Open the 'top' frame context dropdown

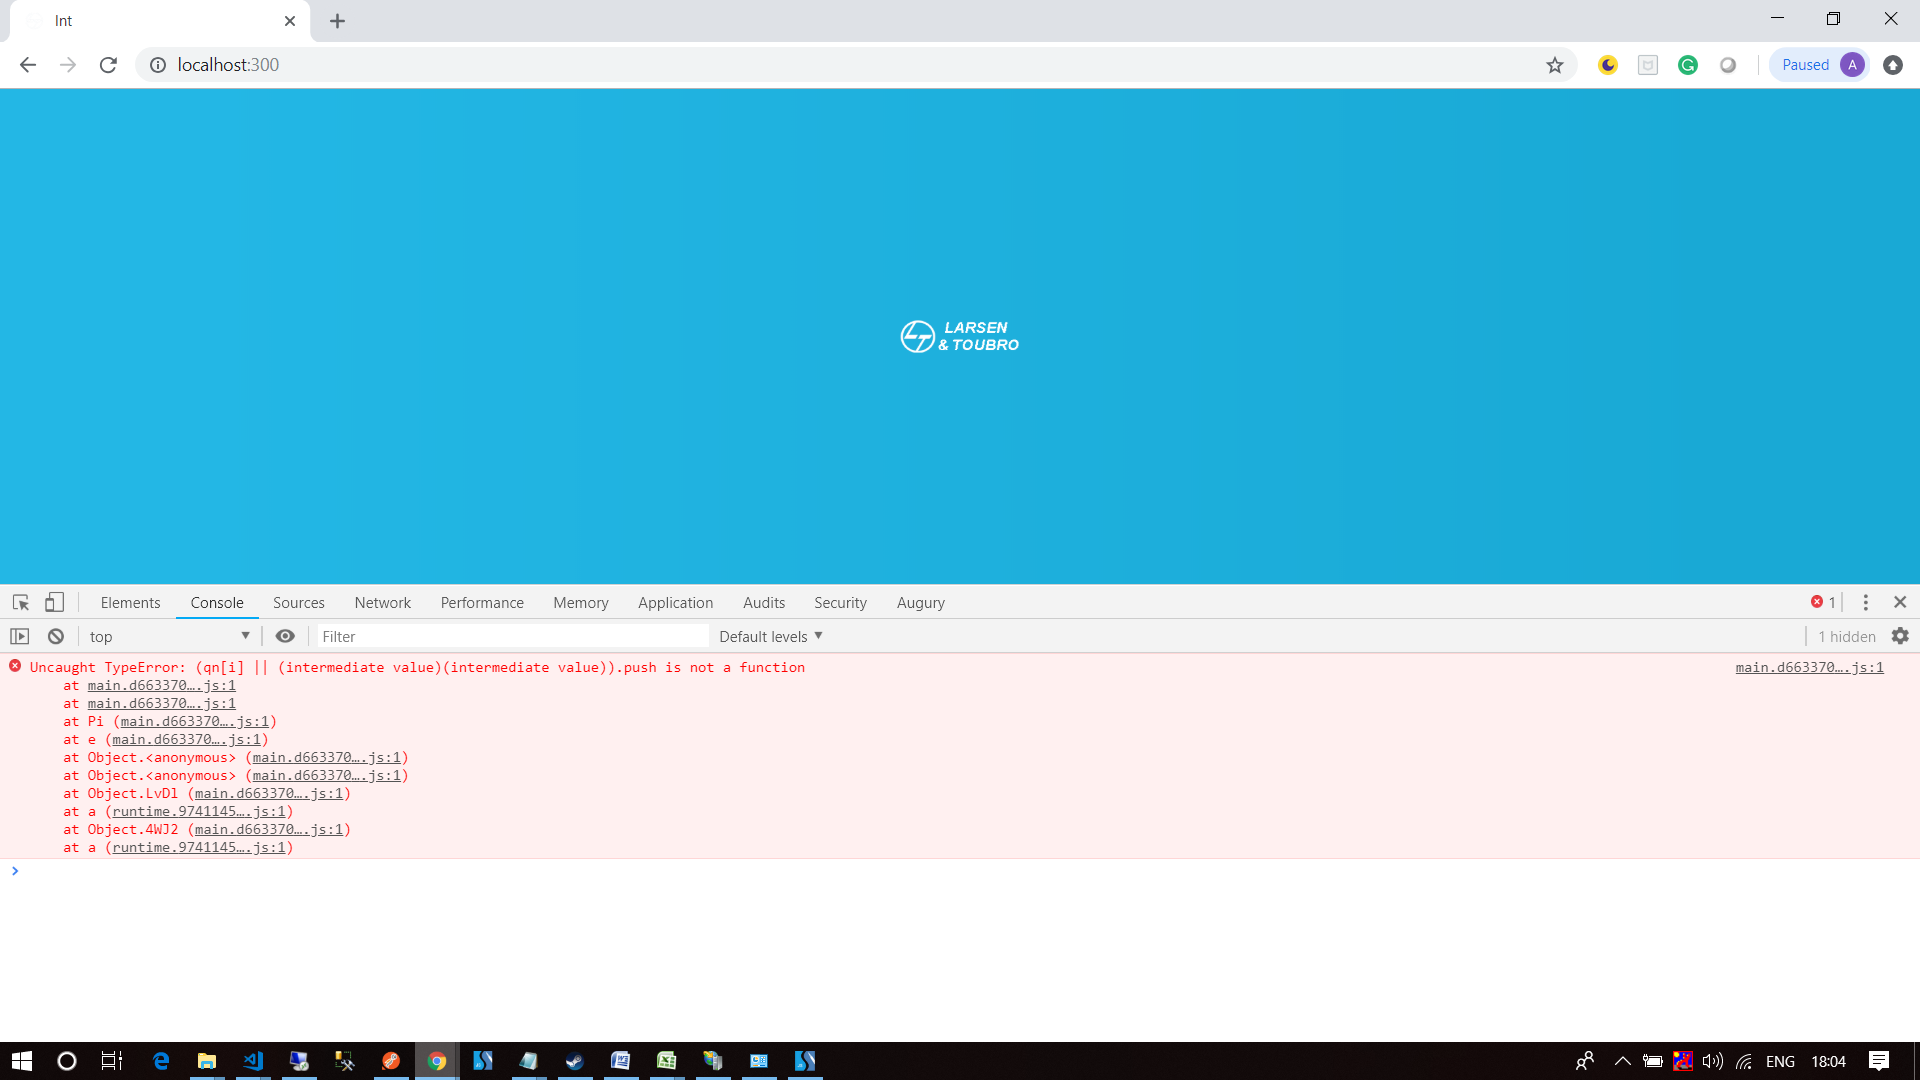(168, 636)
